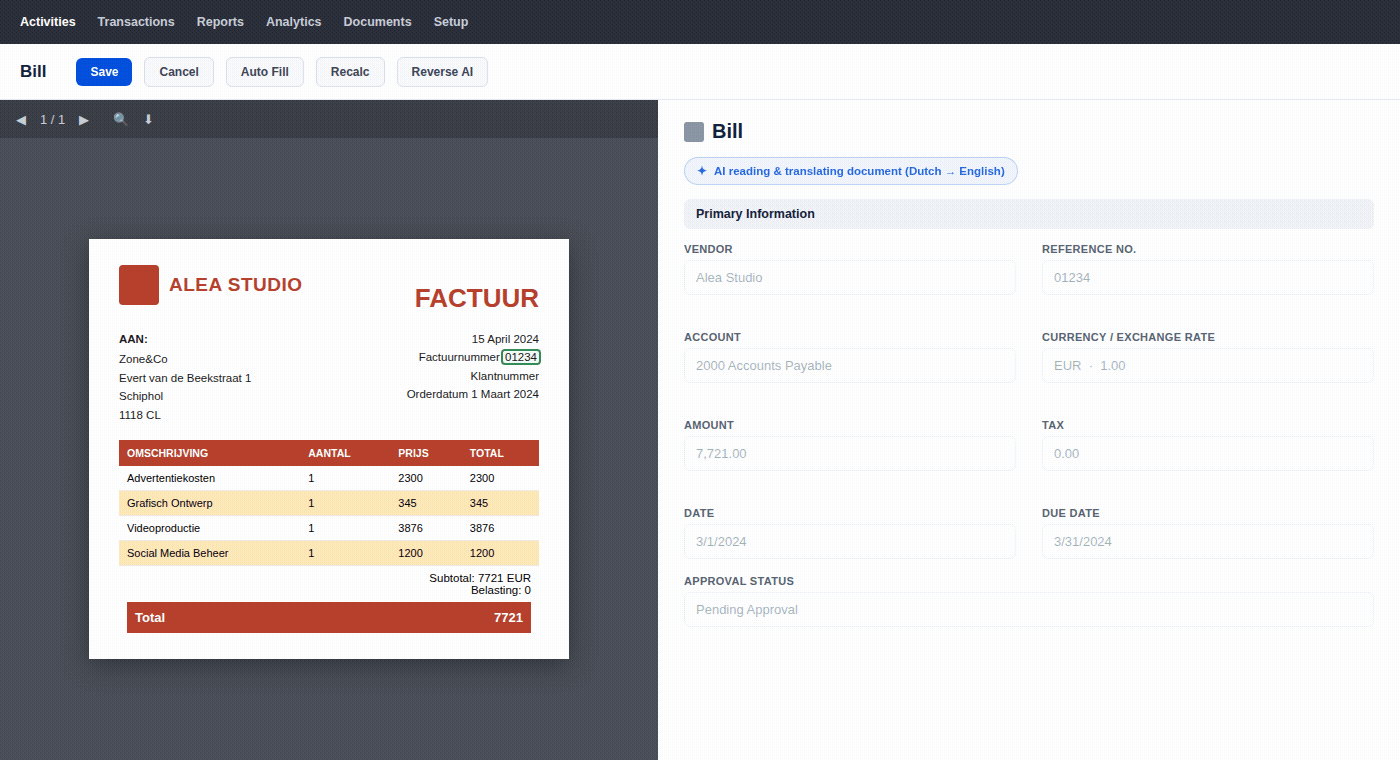Click the Reference No. field
The image size is (1400, 760).
pos(1208,278)
